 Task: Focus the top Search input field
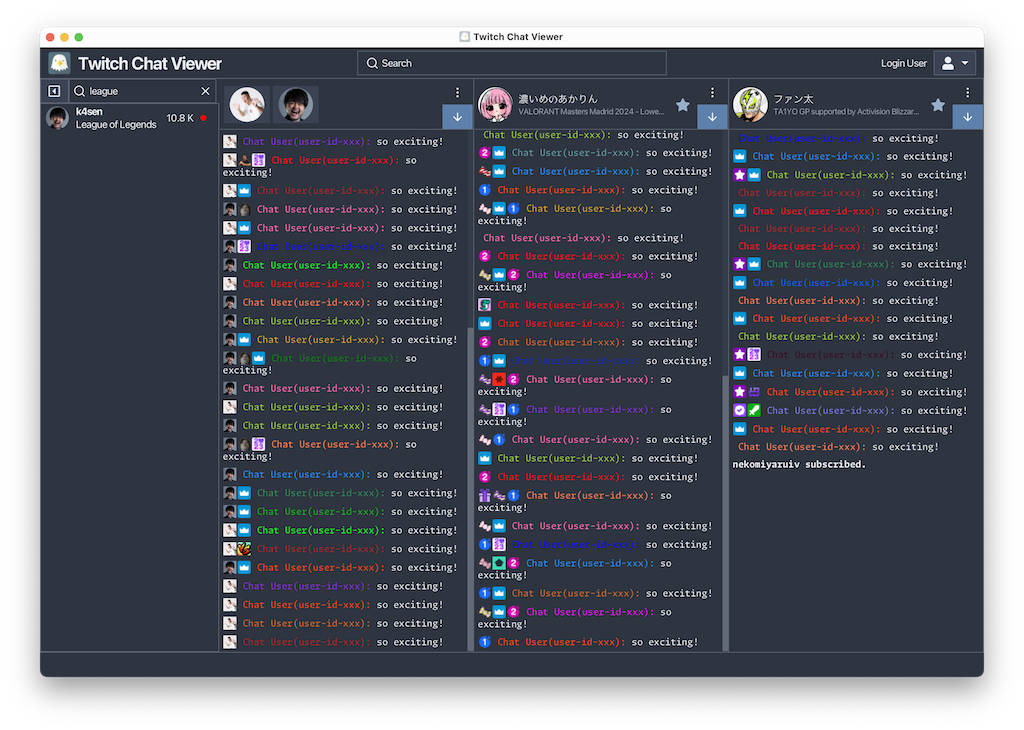[511, 63]
